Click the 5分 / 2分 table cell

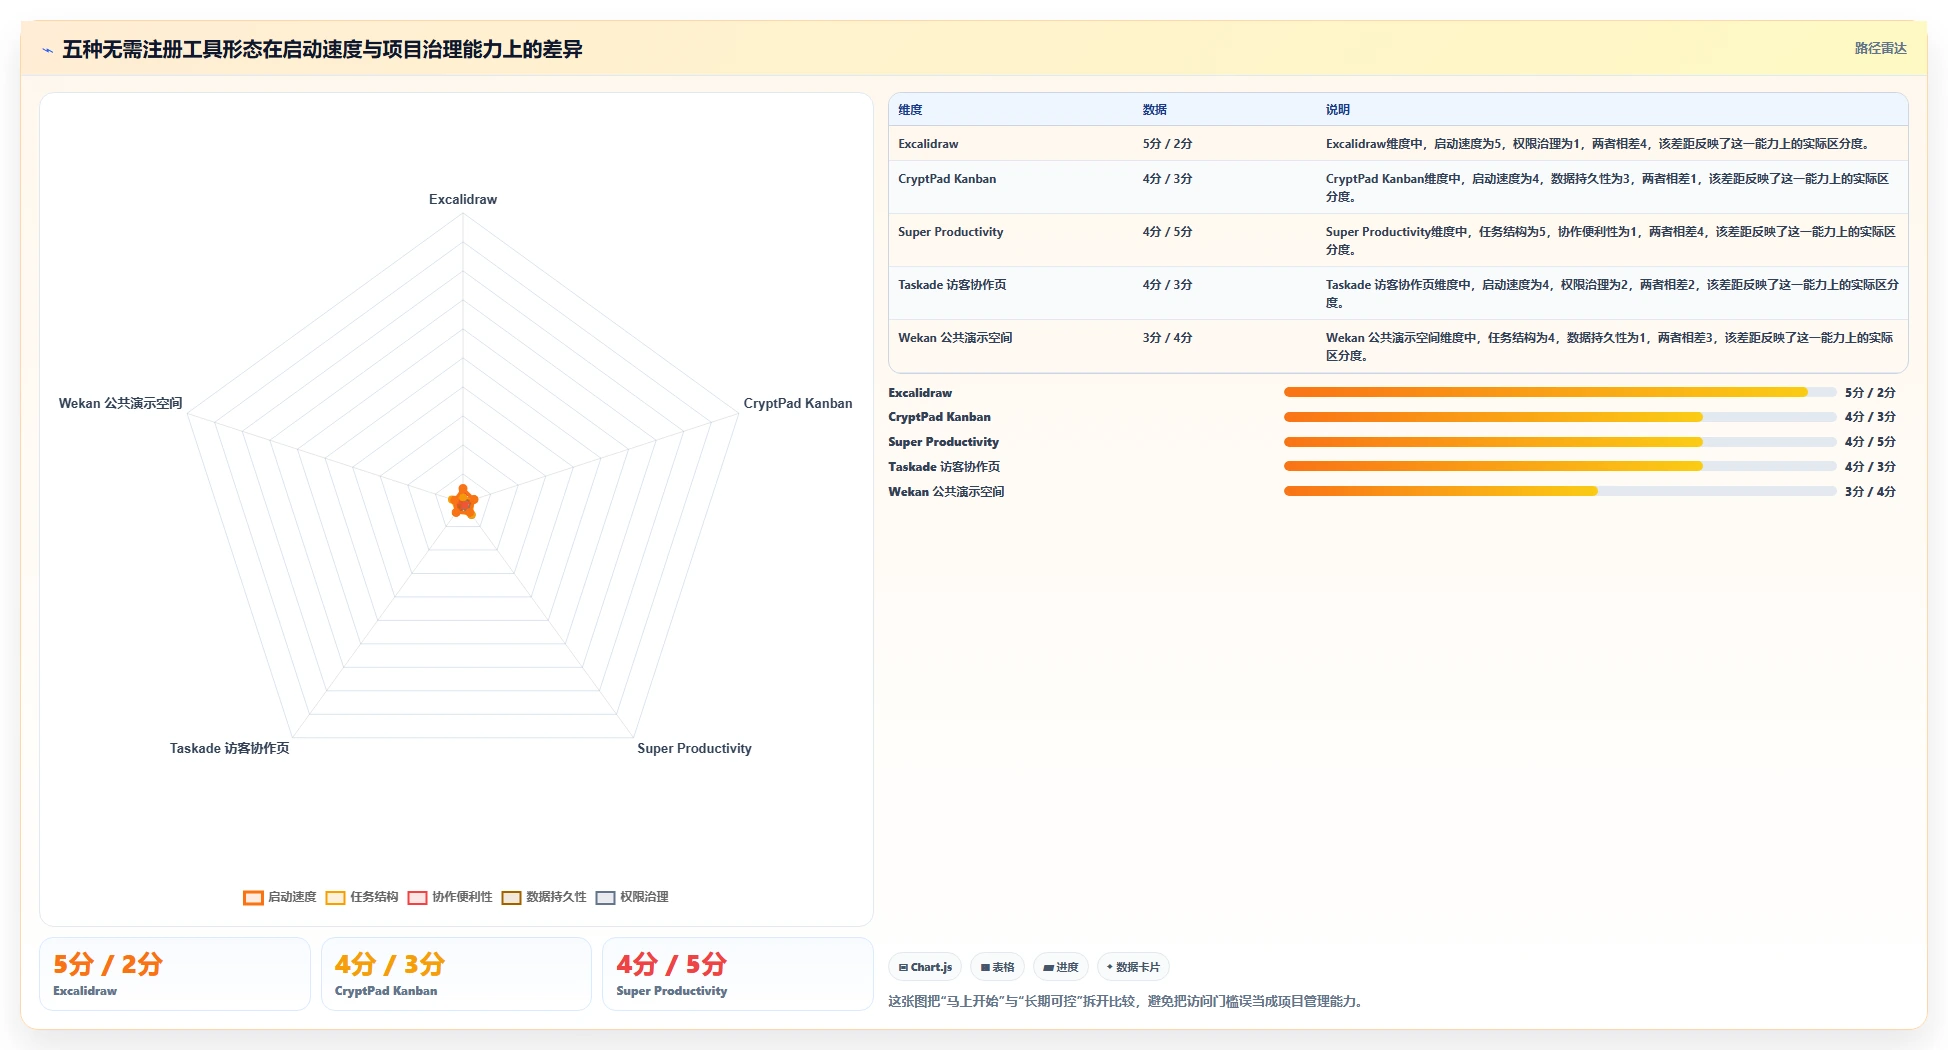tap(1167, 144)
